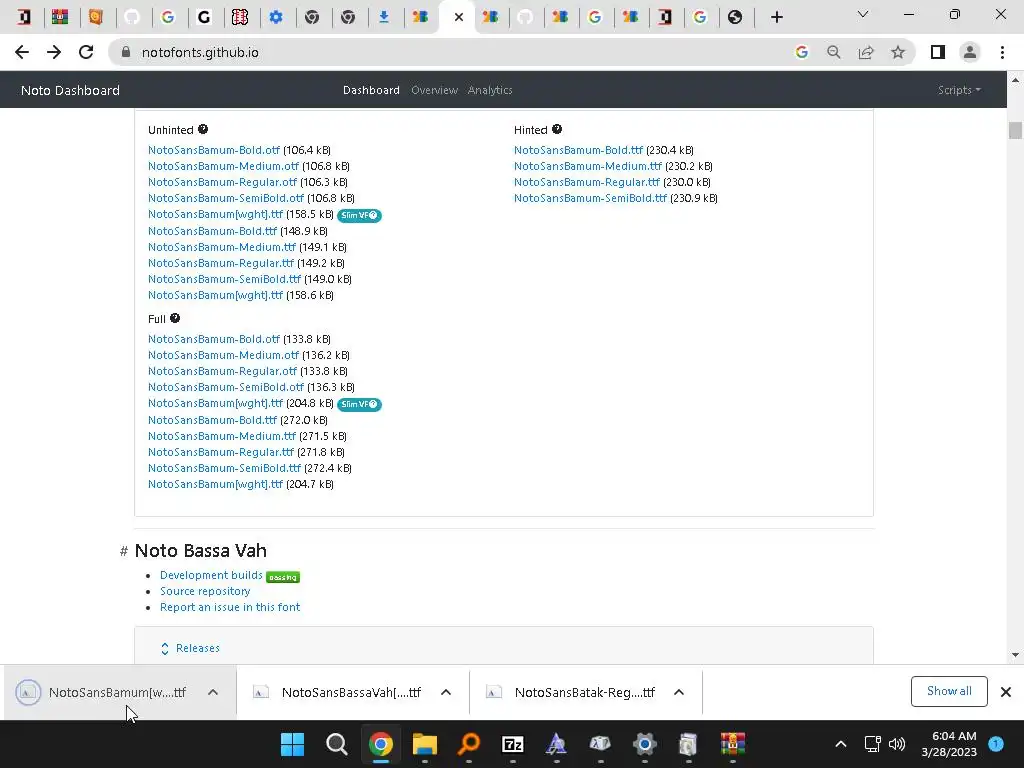Close the downloads bar
This screenshot has height=768, width=1024.
click(x=1006, y=692)
